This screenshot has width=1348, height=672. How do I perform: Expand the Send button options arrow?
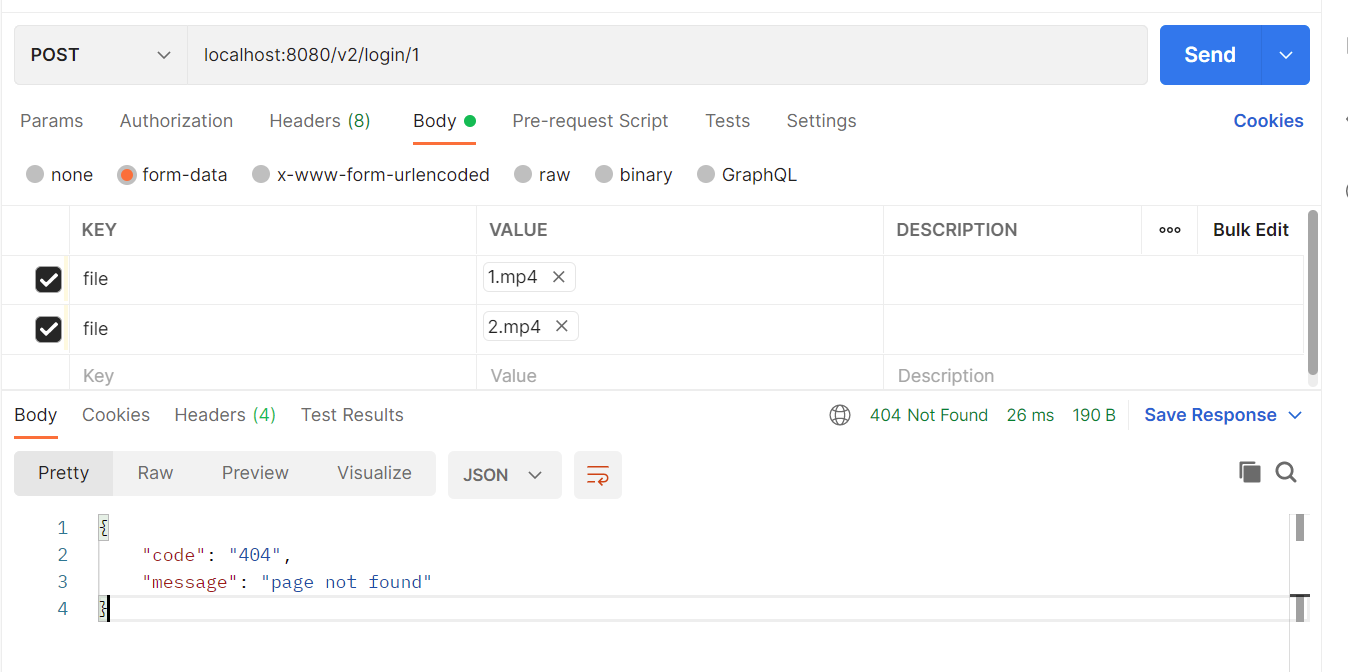click(x=1286, y=55)
